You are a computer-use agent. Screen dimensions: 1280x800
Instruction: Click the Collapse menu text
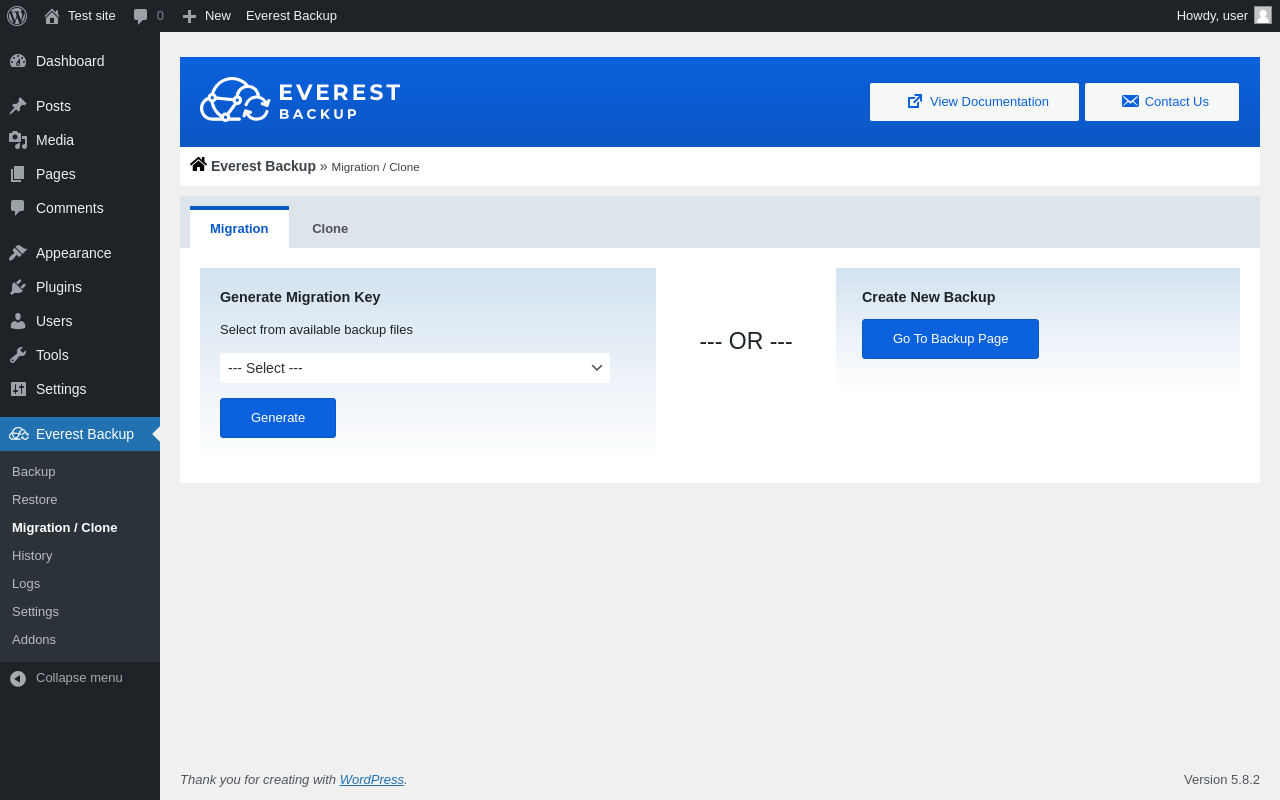[x=79, y=678]
